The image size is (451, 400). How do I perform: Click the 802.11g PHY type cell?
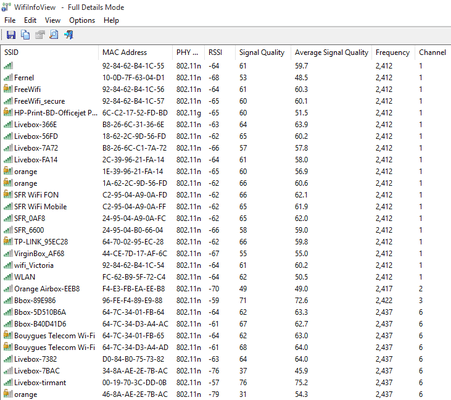189,113
